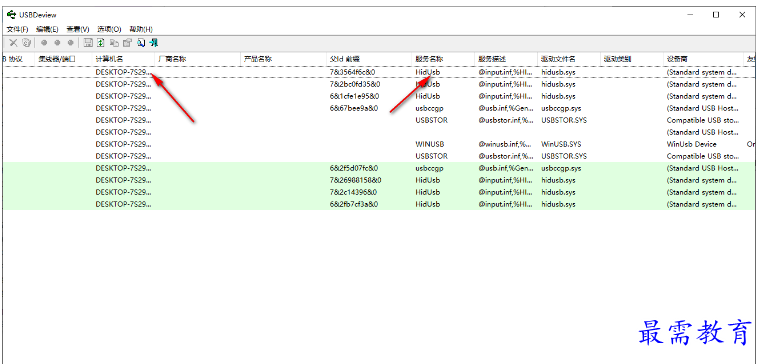This screenshot has width=760, height=364.
Task: Maximize the USBDeview window
Action: [716, 15]
